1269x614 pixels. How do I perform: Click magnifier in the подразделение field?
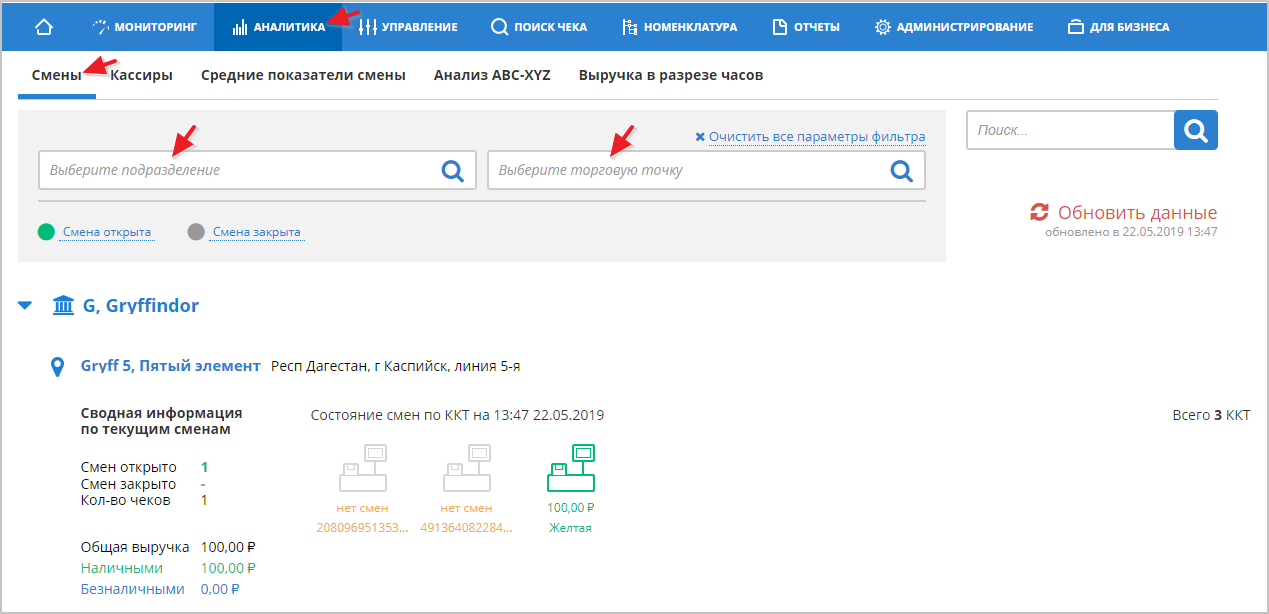(453, 171)
